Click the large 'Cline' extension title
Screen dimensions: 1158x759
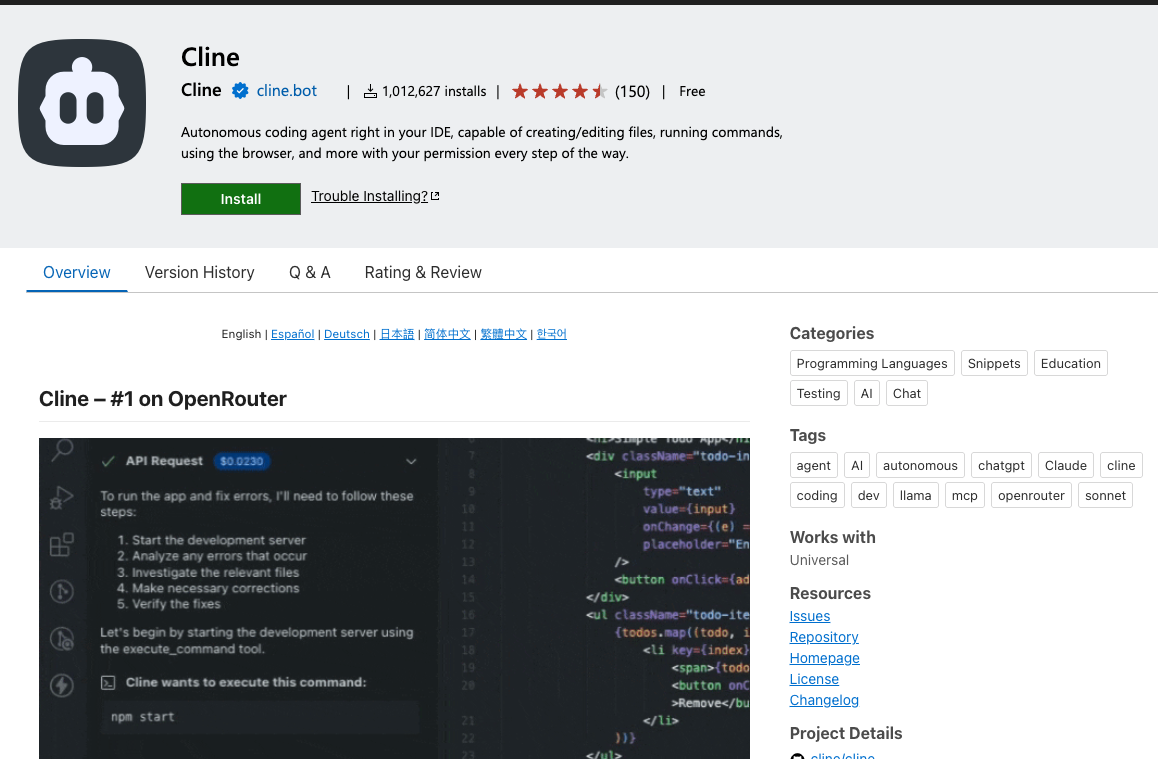tap(210, 57)
